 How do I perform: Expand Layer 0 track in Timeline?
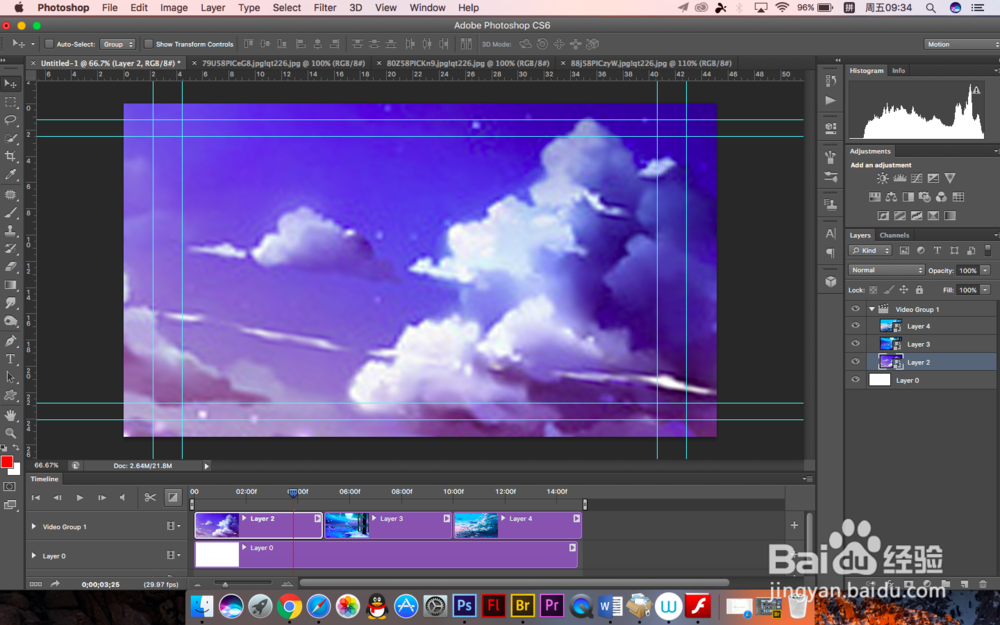coord(34,555)
